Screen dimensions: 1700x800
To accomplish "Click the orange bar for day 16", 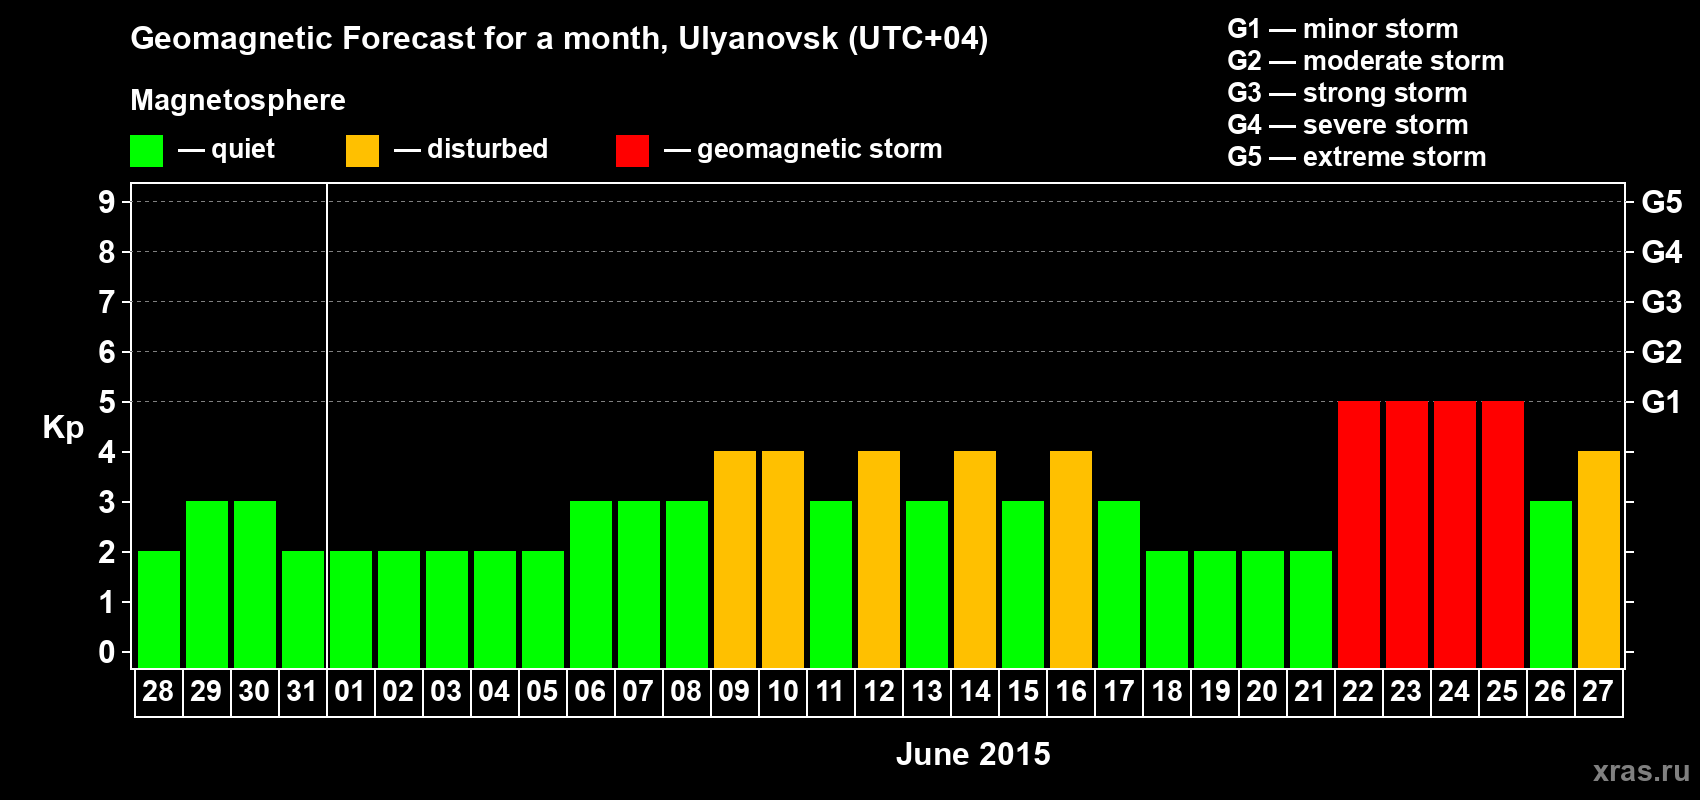I will 1071,559.
